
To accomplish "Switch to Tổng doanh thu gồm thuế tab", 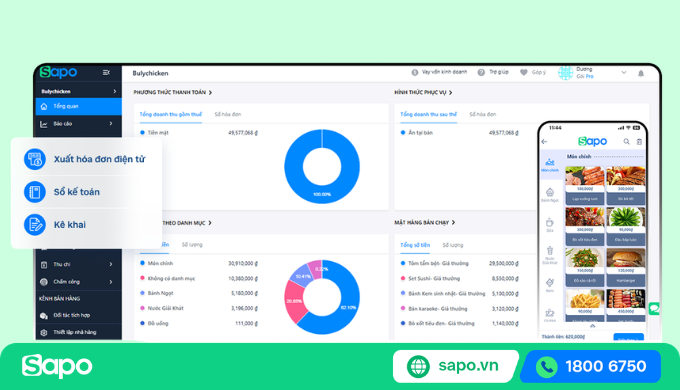I will (x=171, y=115).
